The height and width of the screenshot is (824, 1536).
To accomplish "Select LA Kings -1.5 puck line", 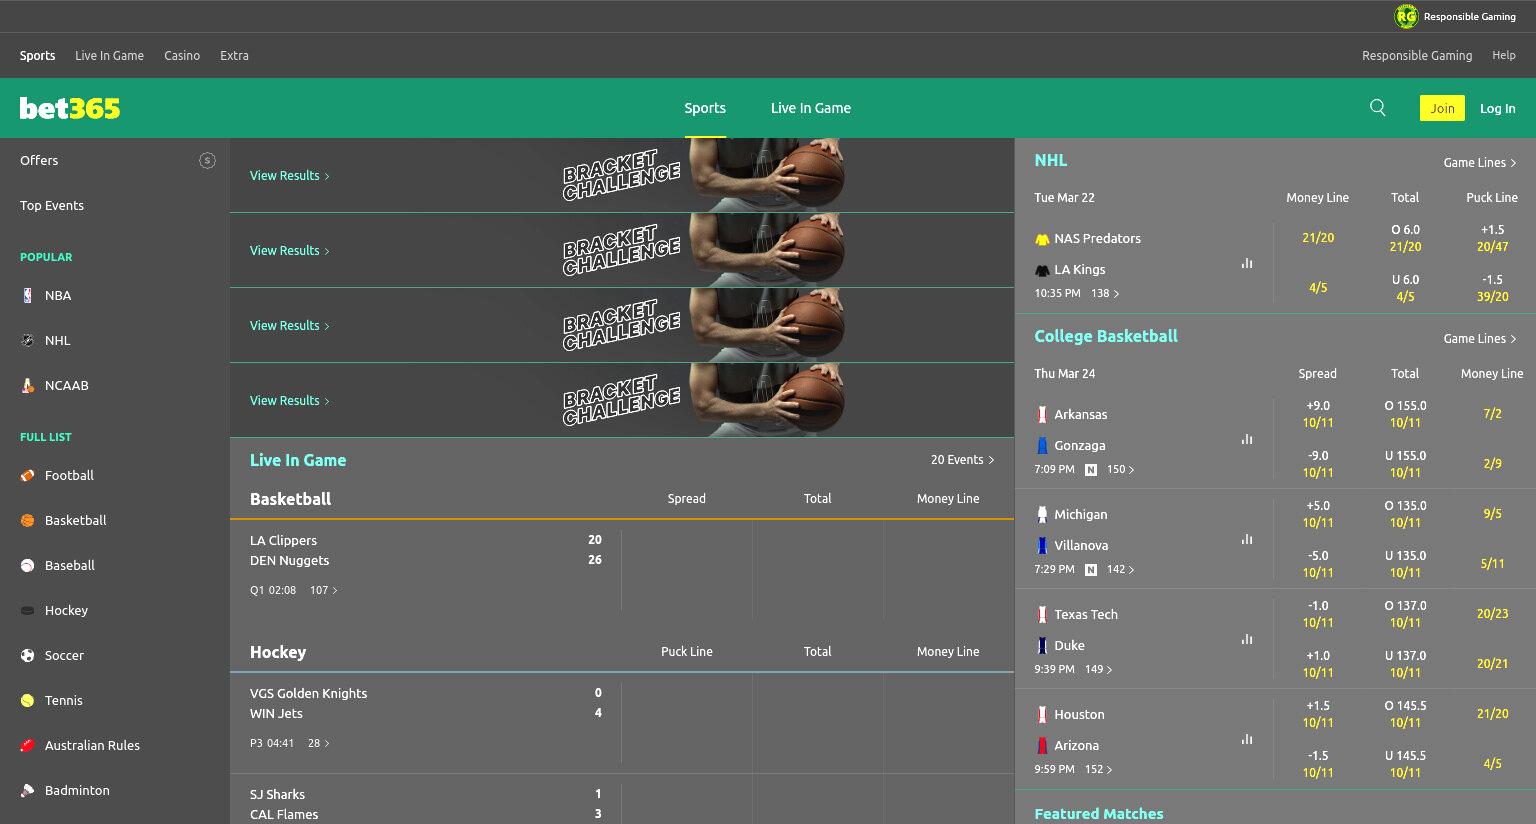I will click(1492, 288).
